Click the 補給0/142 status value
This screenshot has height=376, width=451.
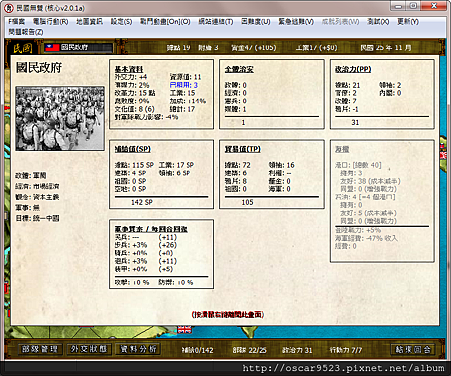coord(198,350)
